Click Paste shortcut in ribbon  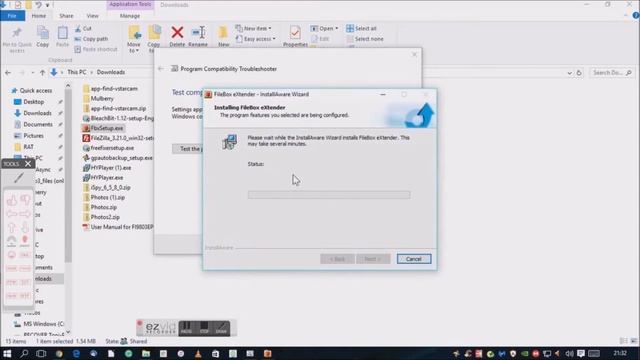pyautogui.click(x=96, y=49)
